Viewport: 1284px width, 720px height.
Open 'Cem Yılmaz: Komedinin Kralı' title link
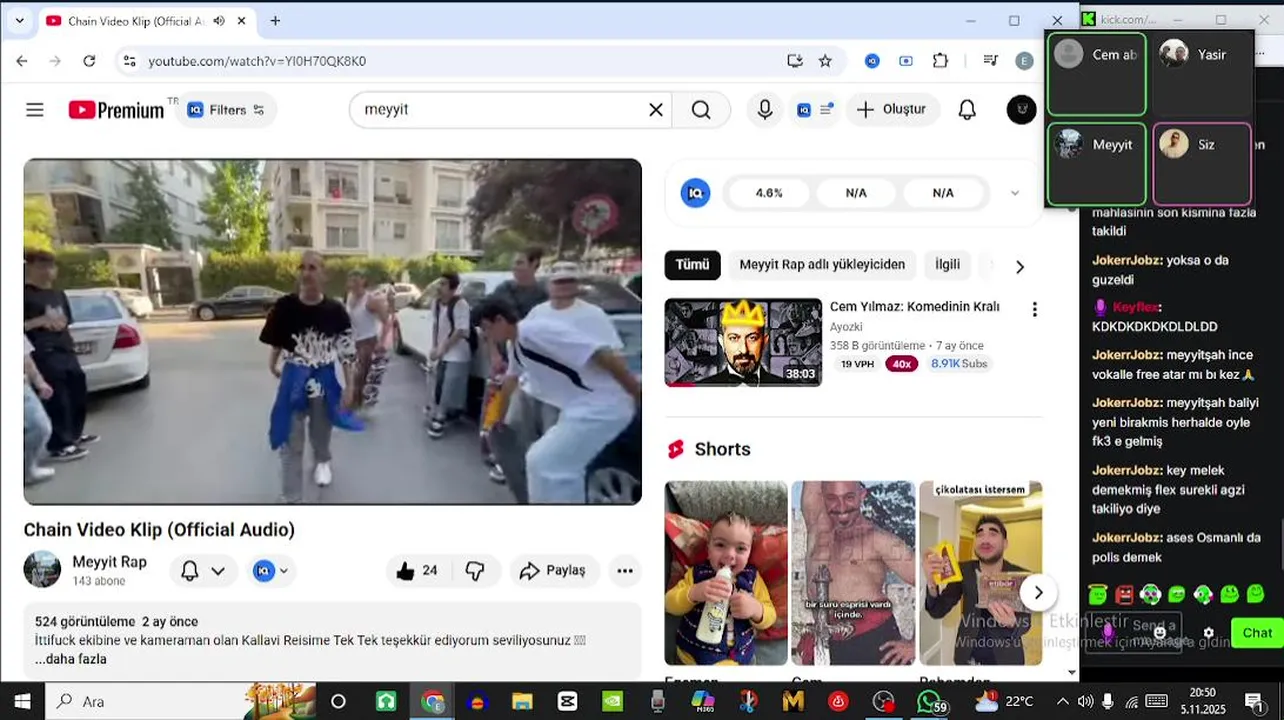[915, 307]
